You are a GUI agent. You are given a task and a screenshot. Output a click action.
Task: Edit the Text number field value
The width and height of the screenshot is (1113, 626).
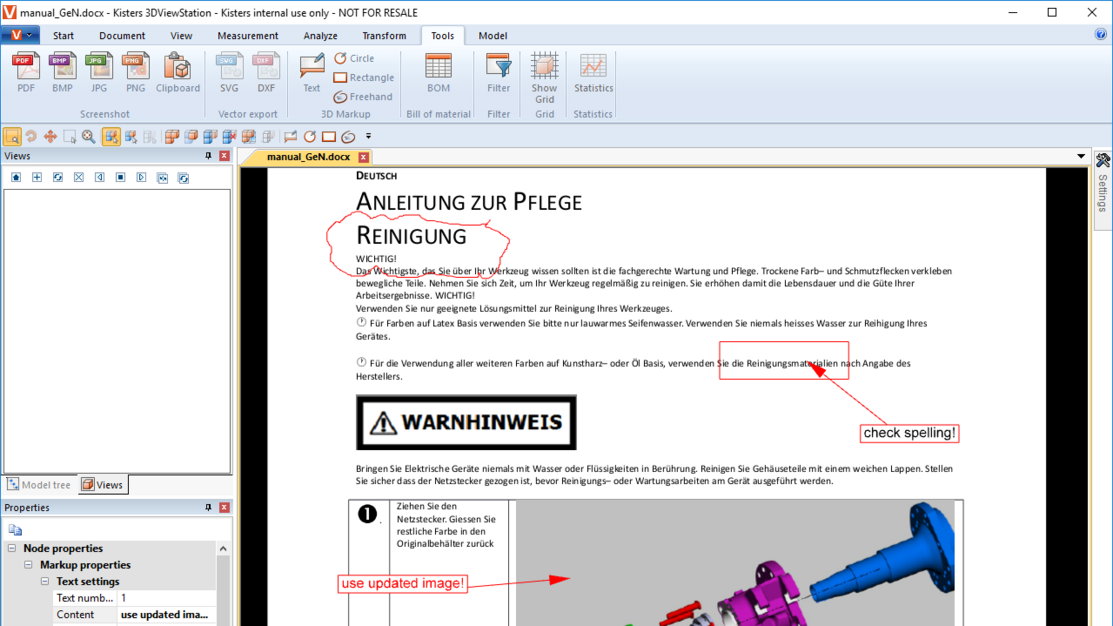(166, 598)
